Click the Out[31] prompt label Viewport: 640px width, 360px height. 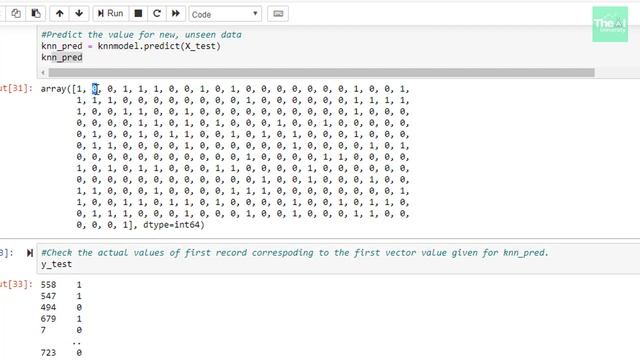click(x=16, y=89)
